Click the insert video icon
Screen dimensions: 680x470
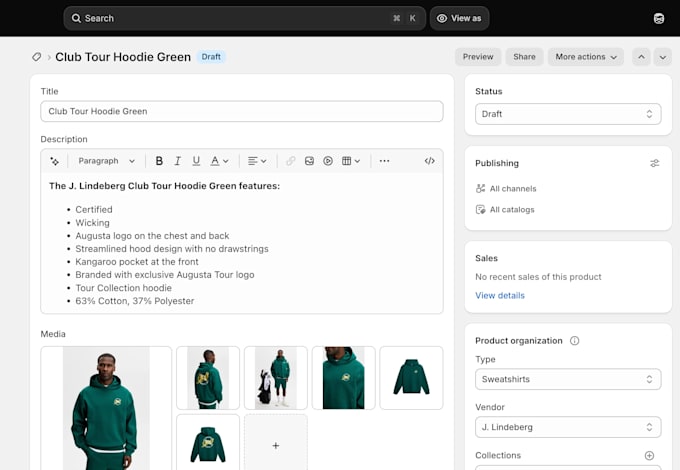pyautogui.click(x=328, y=161)
